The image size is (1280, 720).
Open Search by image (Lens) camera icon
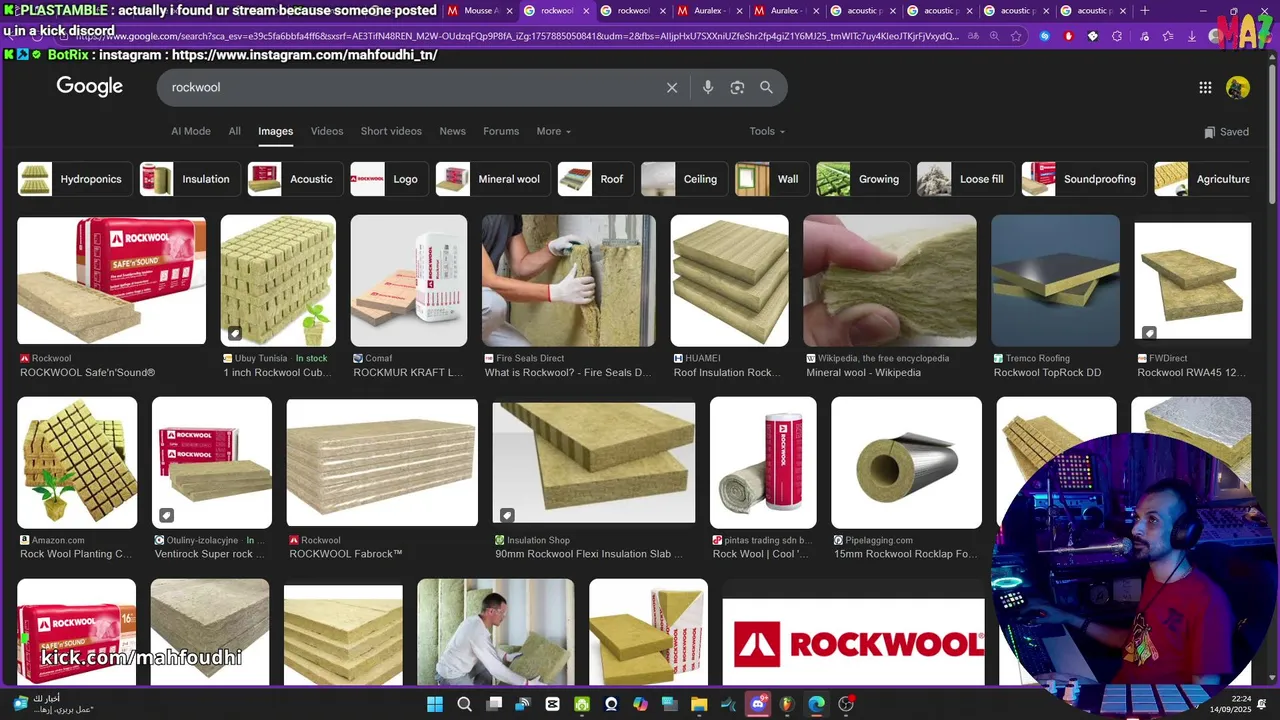[x=737, y=88]
